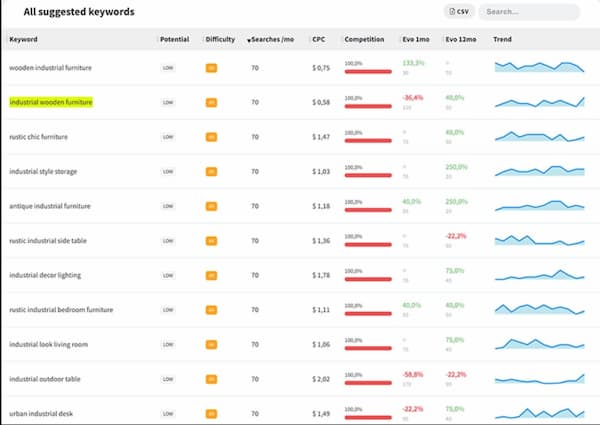Click LOW potential badge for 'rustic industrial bedroom furniture'
Screen dimensions: 600x425
pyautogui.click(x=168, y=310)
